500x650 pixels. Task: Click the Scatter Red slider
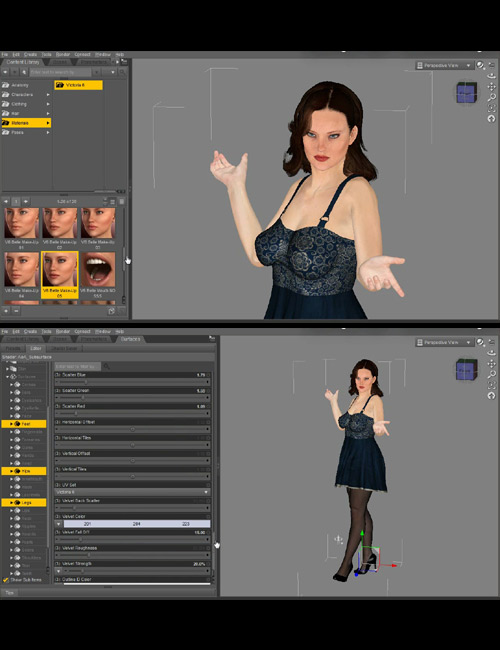pyautogui.click(x=133, y=413)
